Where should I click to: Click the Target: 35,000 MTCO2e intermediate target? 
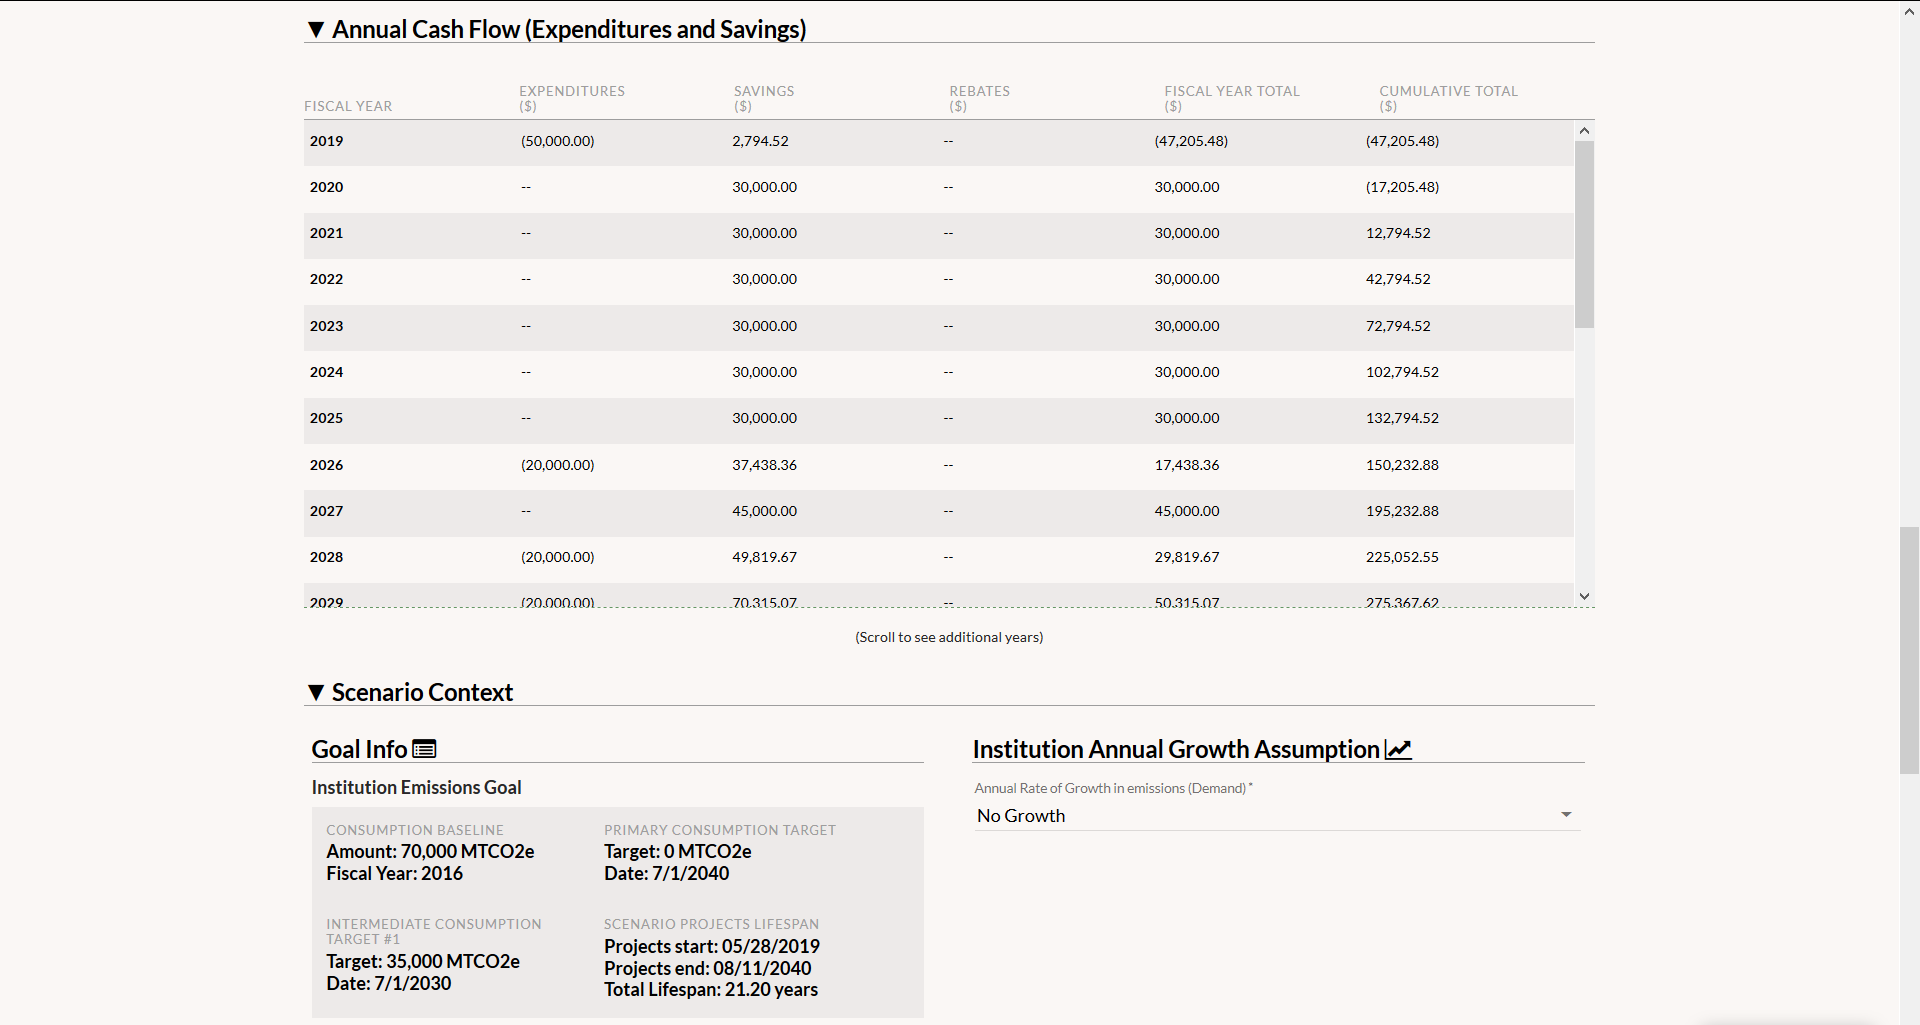tap(422, 961)
